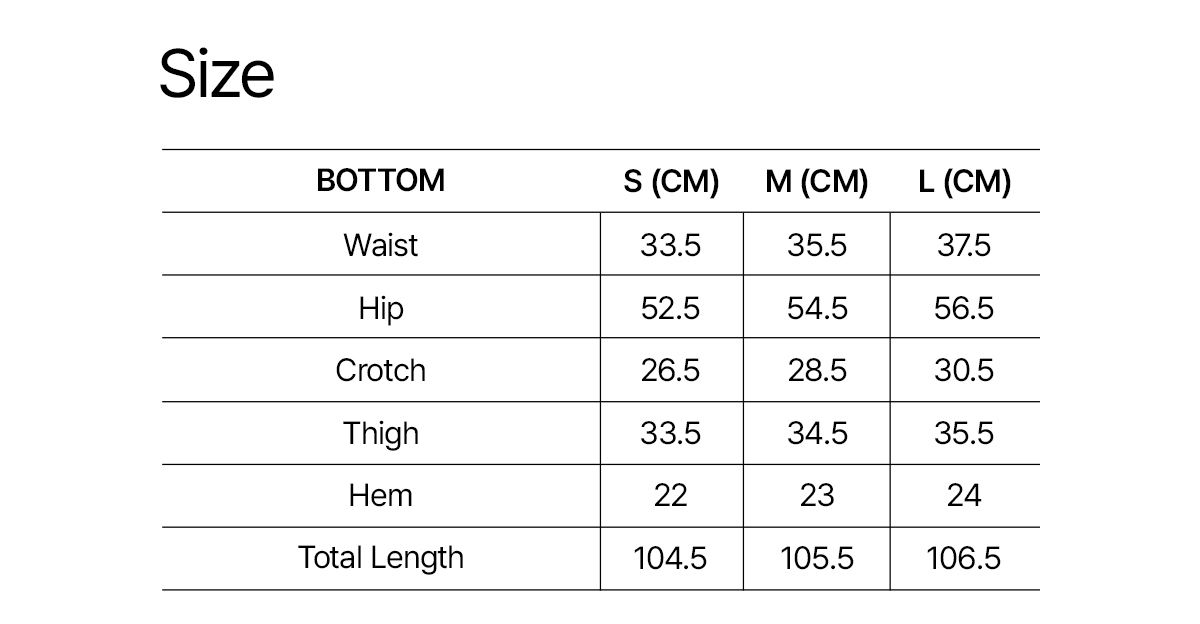
Task: Click the Thigh value 34.5 cell
Action: [x=817, y=434]
